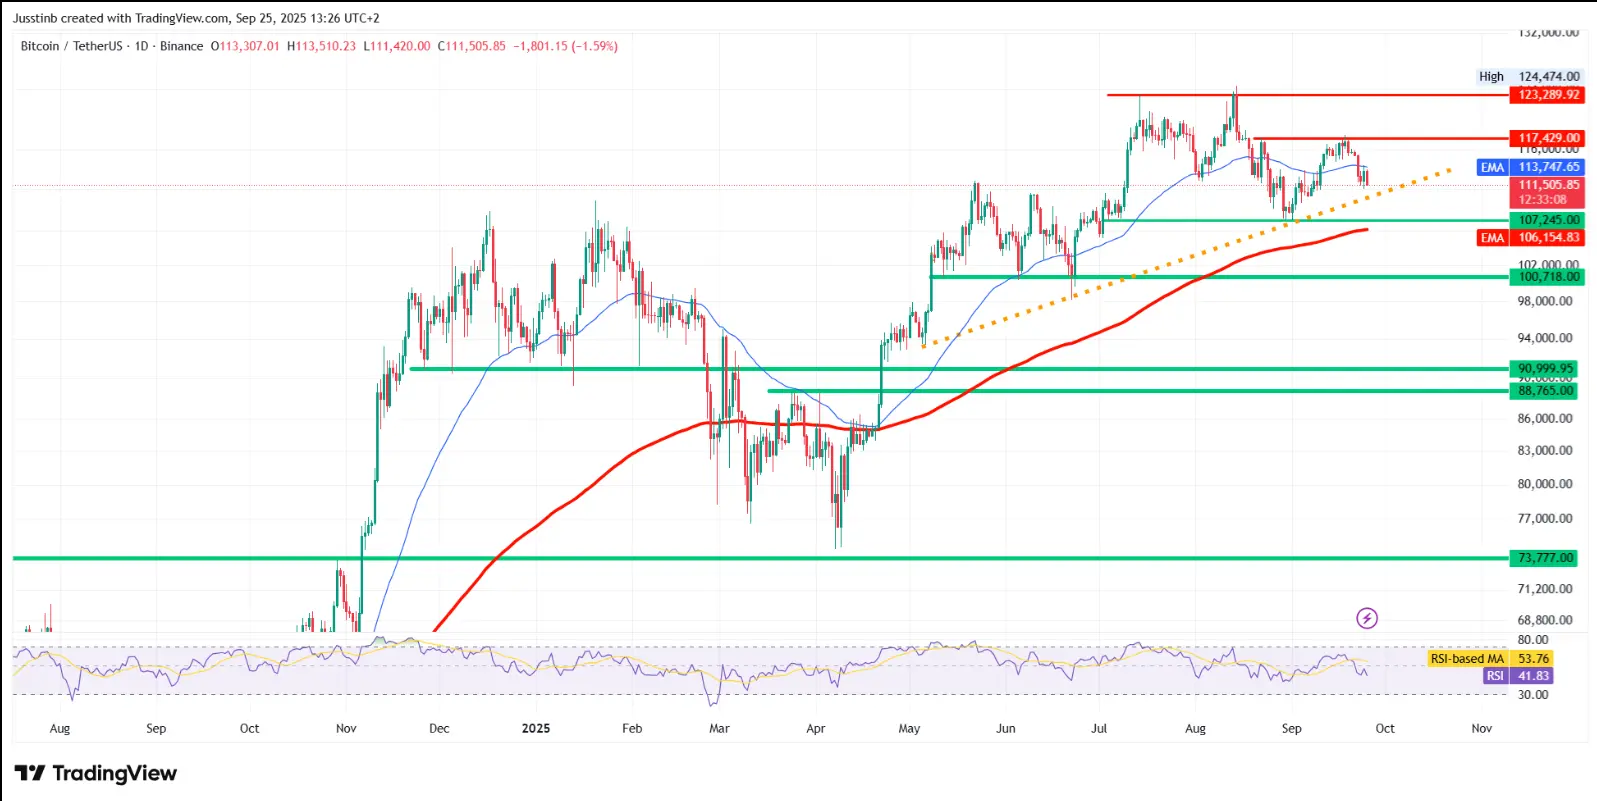
Task: Click the May label on time axis
Action: [909, 728]
